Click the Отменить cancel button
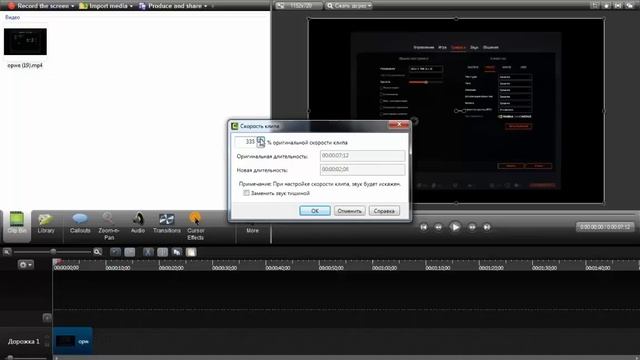640x360 pixels. click(x=349, y=211)
